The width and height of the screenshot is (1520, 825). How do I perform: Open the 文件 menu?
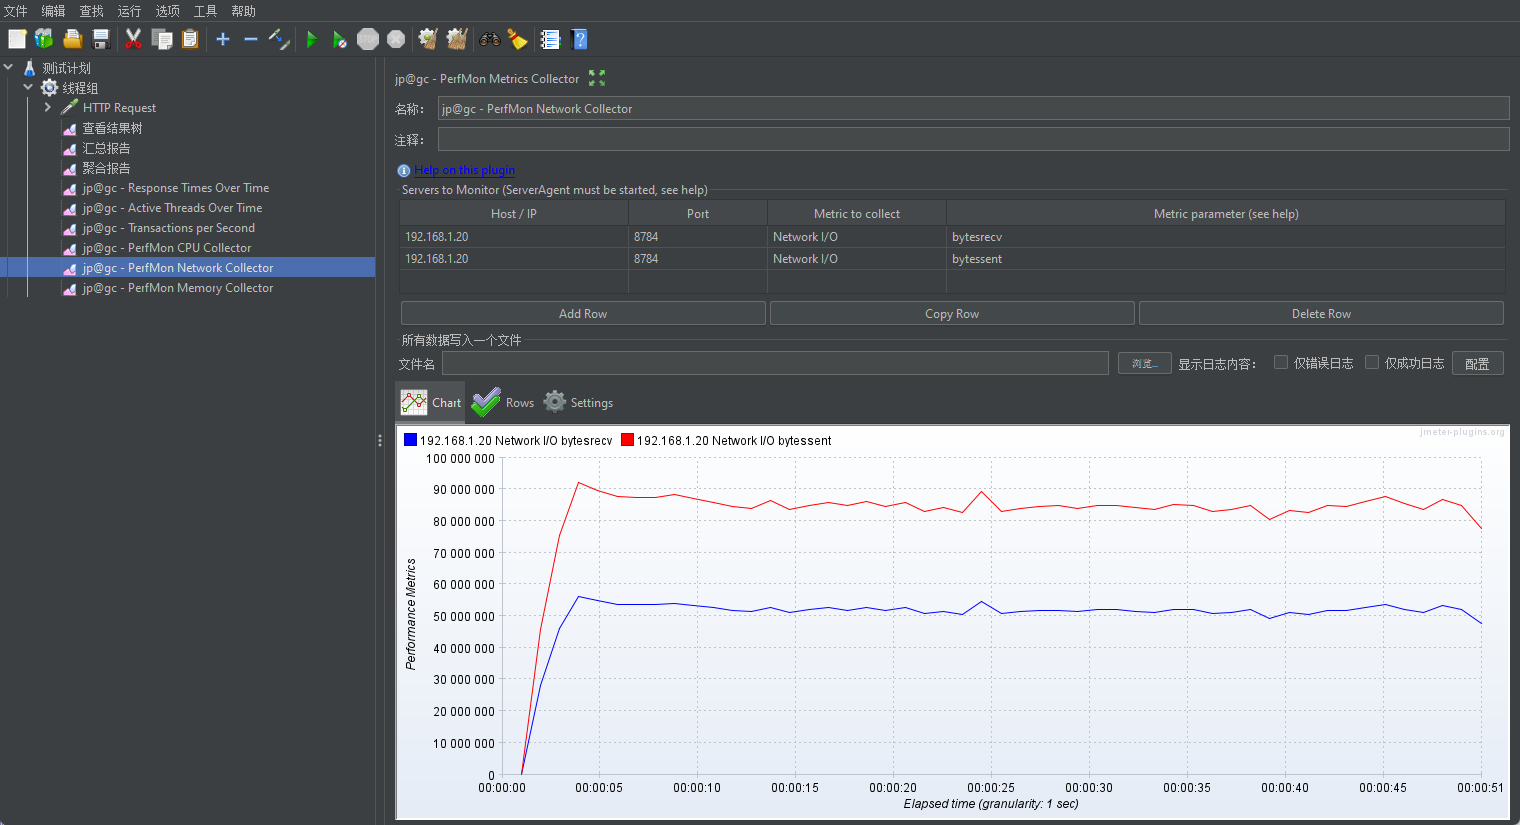pos(16,11)
